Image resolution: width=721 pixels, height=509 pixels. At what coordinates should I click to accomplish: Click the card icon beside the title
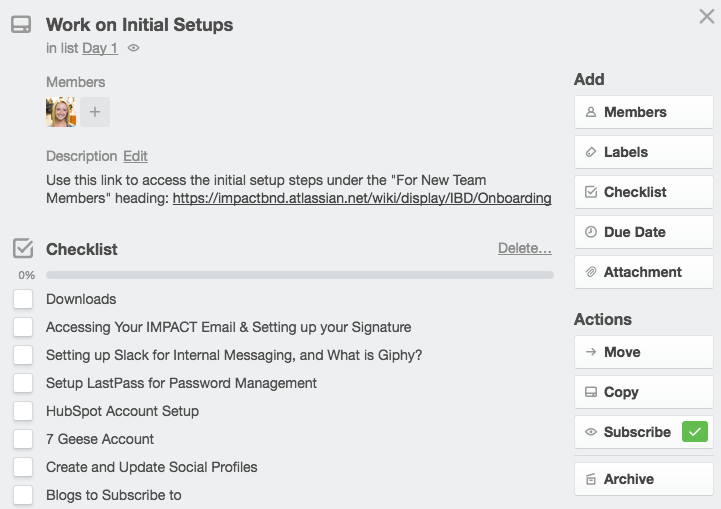point(21,24)
